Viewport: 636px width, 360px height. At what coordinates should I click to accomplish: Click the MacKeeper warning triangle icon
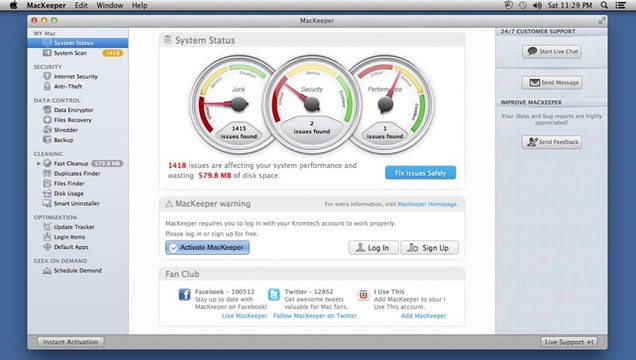pos(169,204)
